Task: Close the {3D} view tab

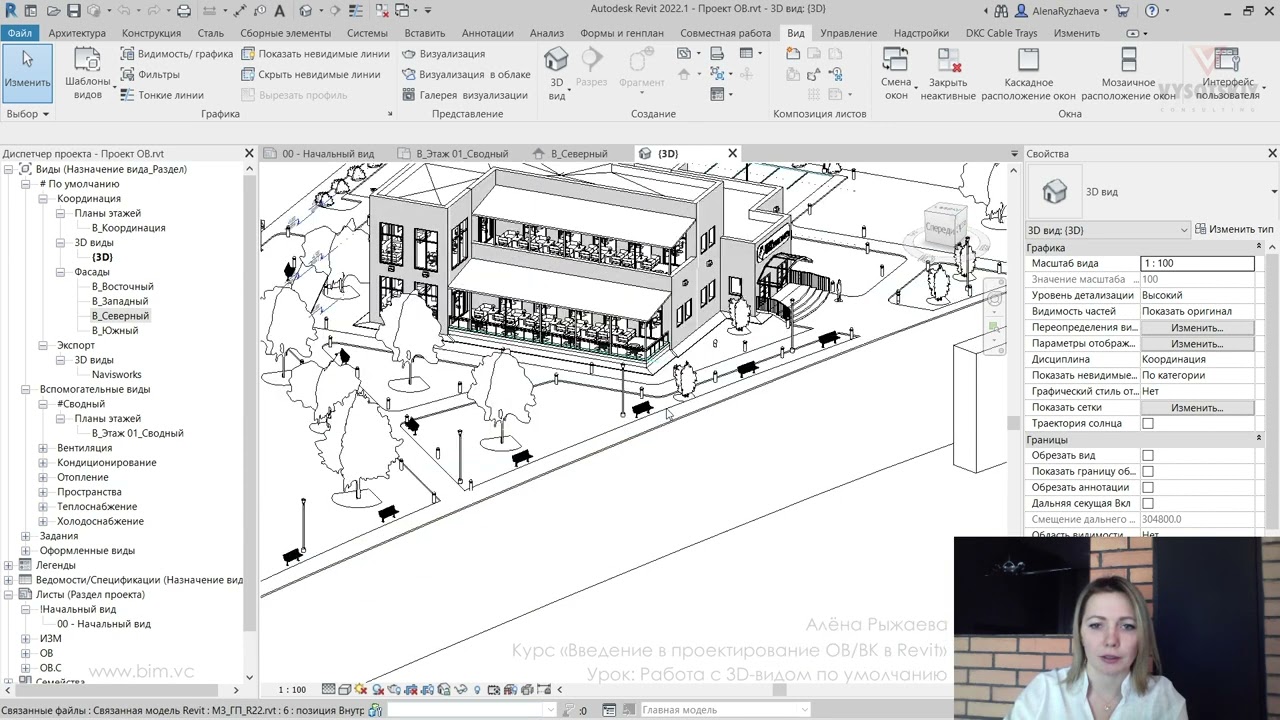Action: 732,153
